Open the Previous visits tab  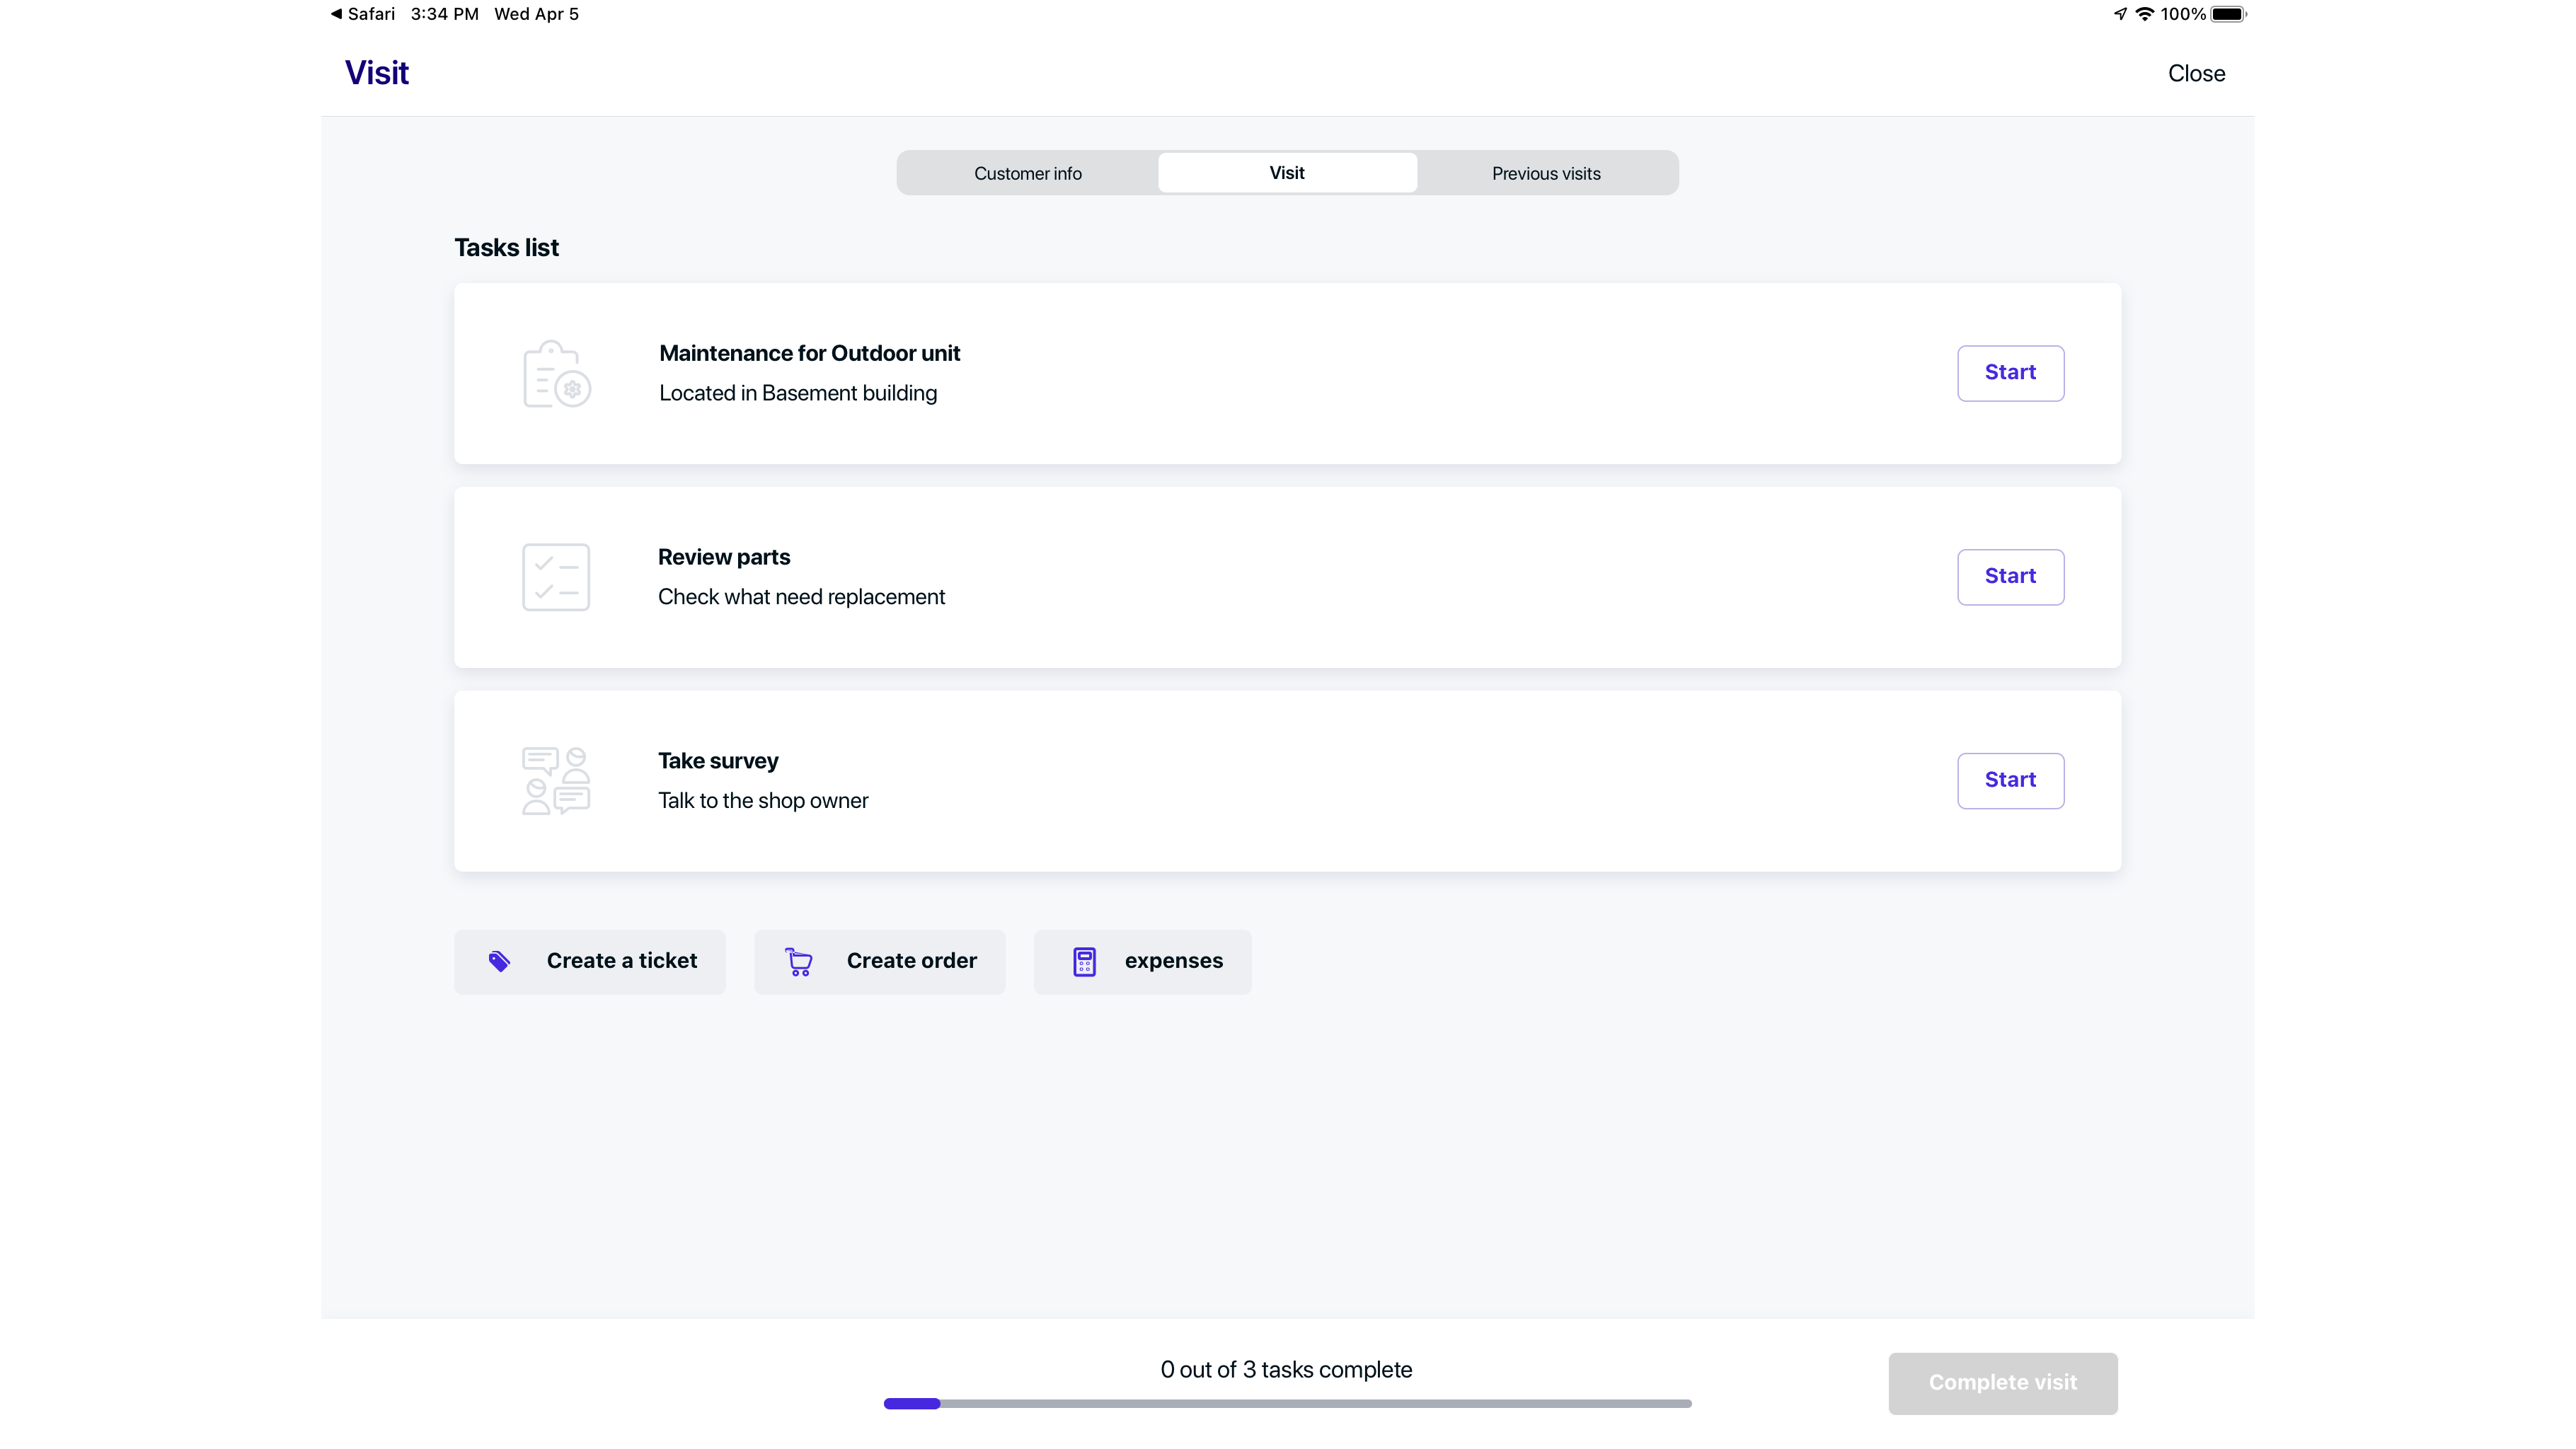tap(1546, 173)
